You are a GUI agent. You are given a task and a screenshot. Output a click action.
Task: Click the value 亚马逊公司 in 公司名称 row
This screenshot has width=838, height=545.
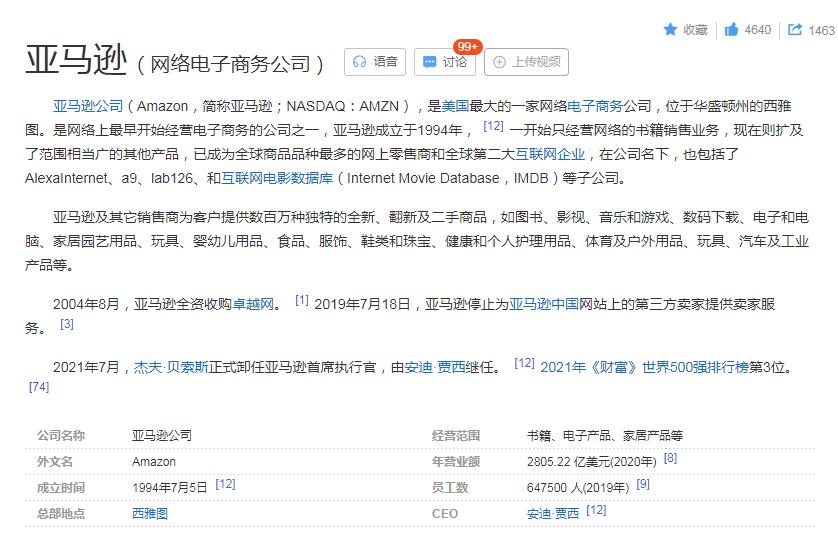click(x=162, y=435)
